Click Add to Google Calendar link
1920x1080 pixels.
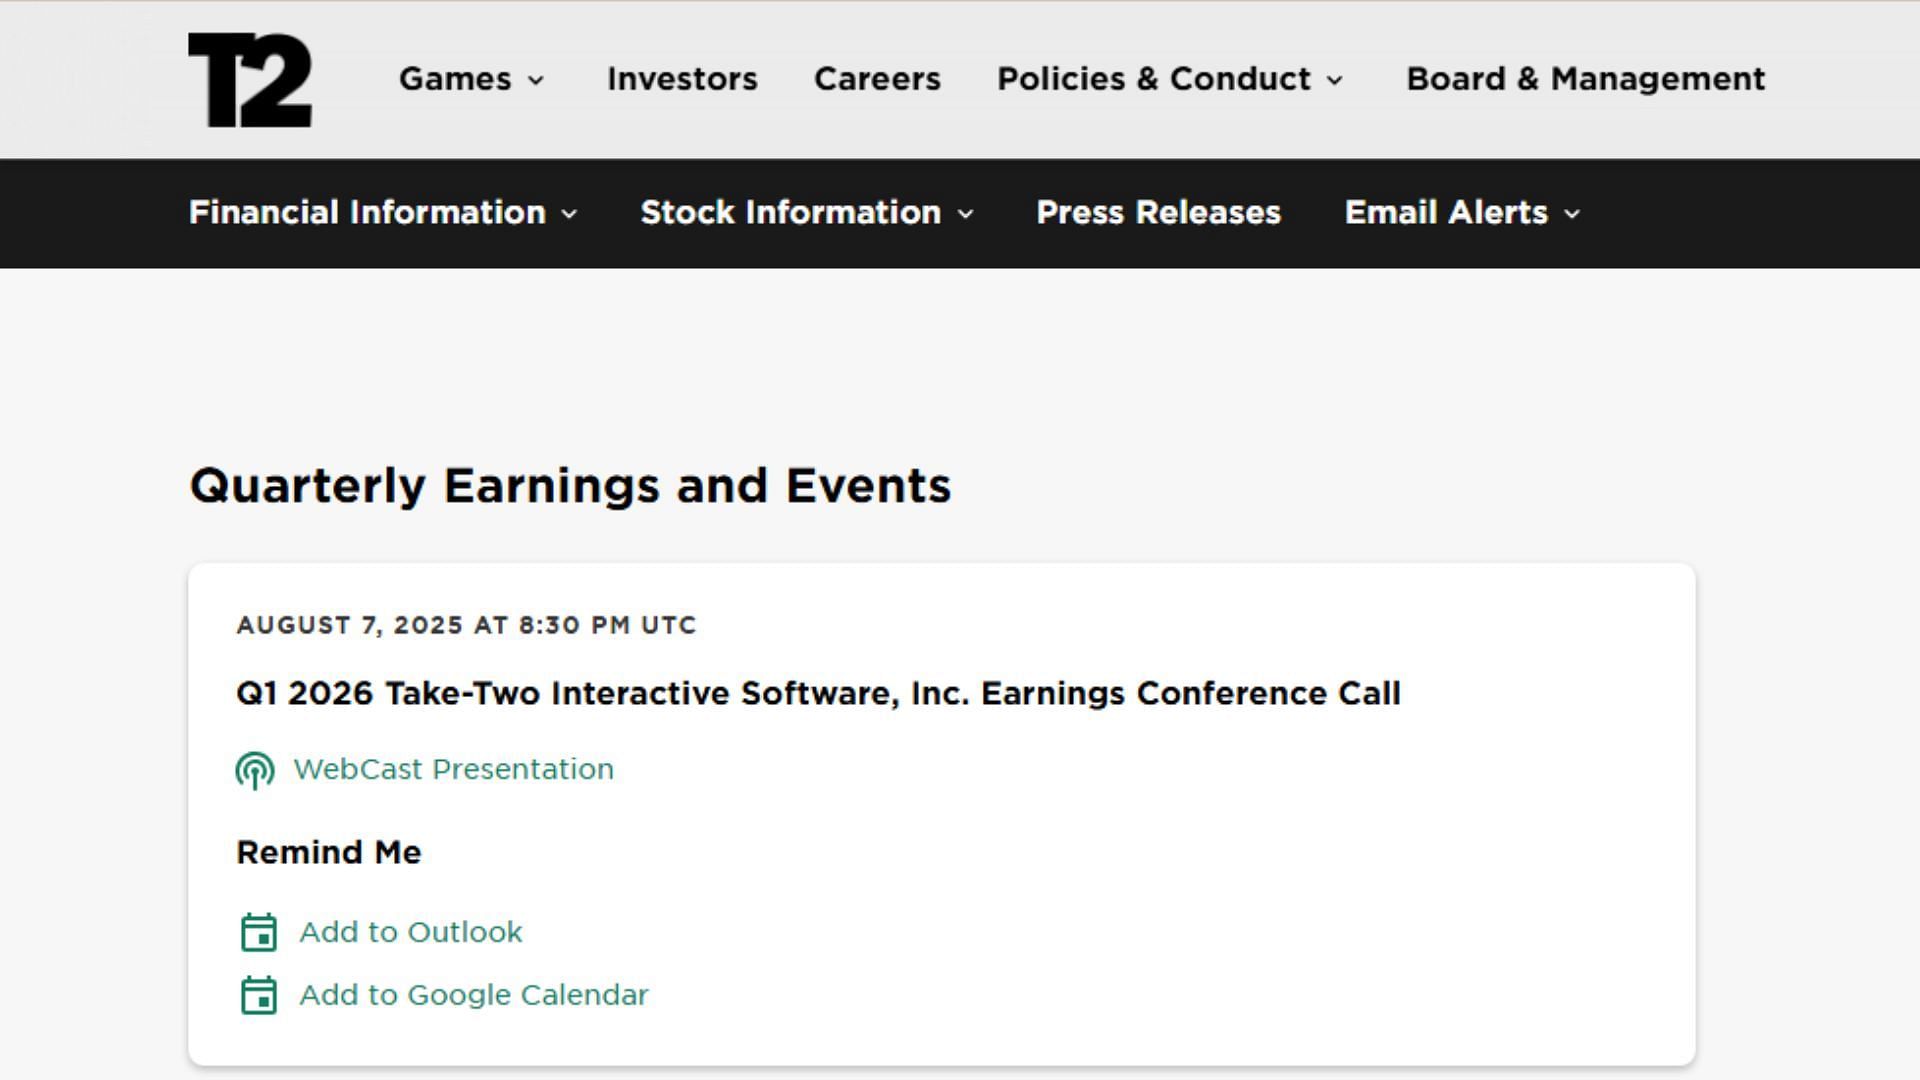pos(474,995)
